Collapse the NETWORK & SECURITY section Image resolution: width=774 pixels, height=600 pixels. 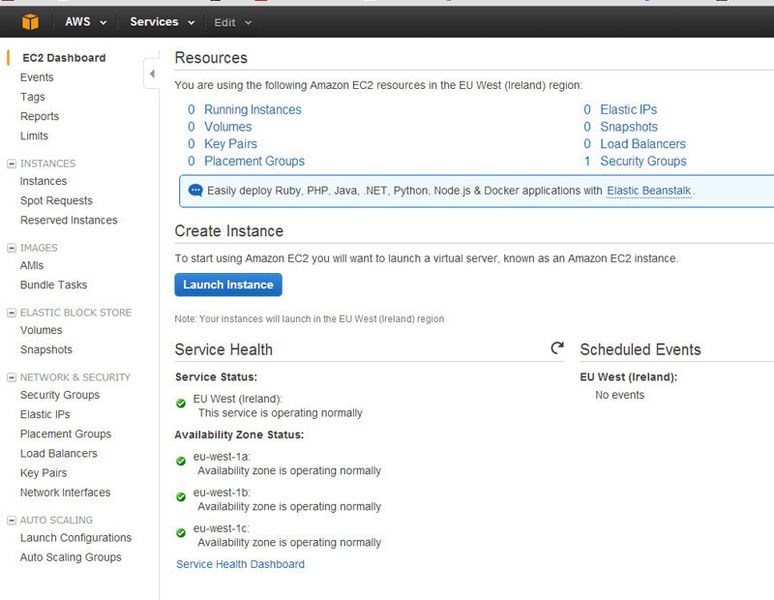[11, 377]
